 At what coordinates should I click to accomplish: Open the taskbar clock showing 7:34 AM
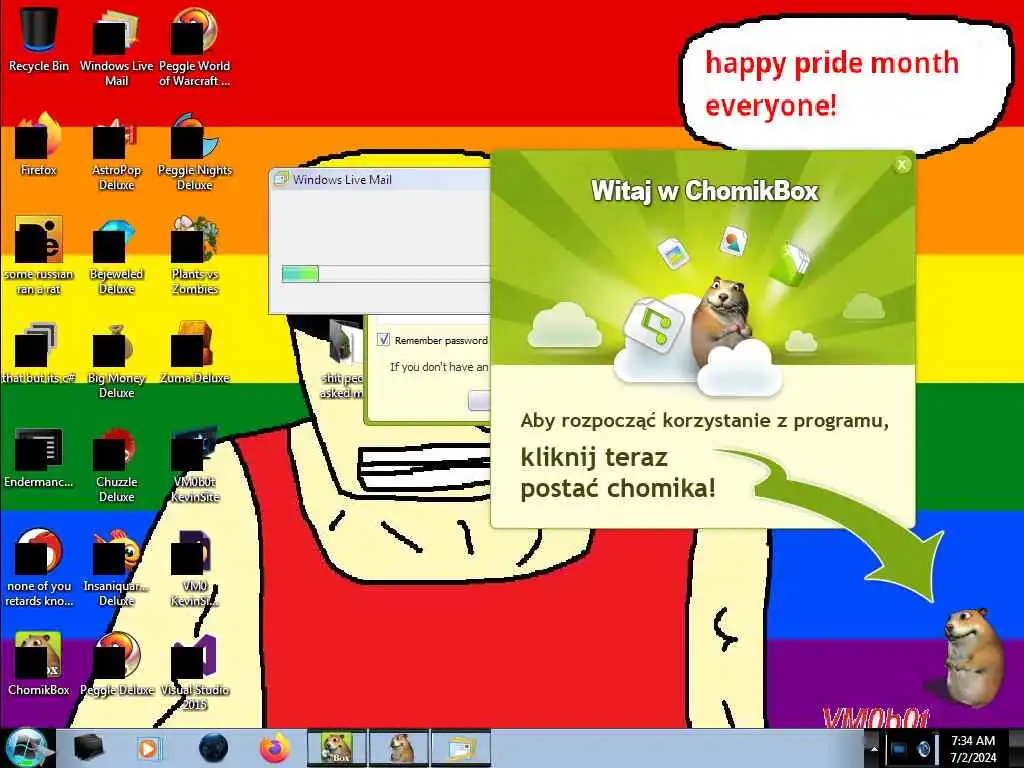click(x=973, y=748)
